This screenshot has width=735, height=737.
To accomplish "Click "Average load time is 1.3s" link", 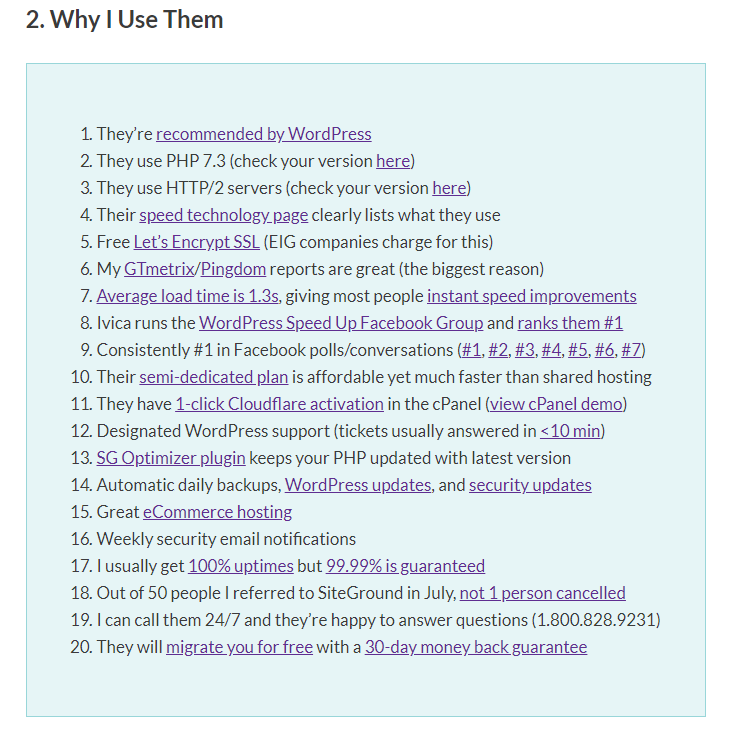I will 187,296.
